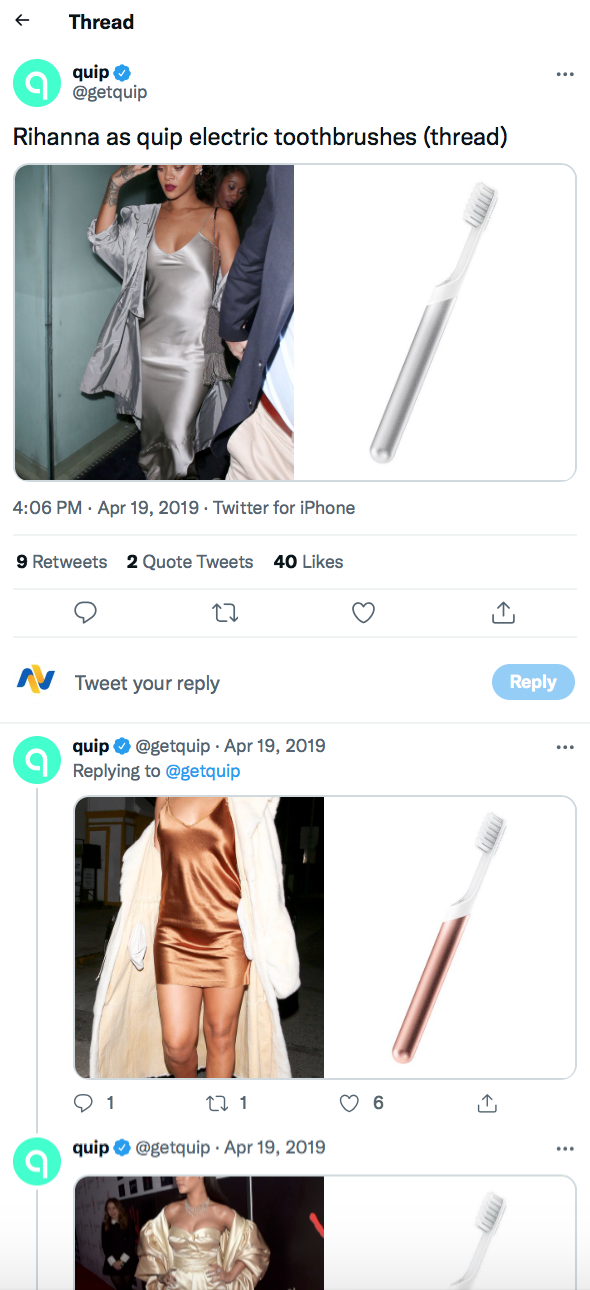Click quip's verified checkmark badge
The height and width of the screenshot is (1290, 590).
[121, 71]
